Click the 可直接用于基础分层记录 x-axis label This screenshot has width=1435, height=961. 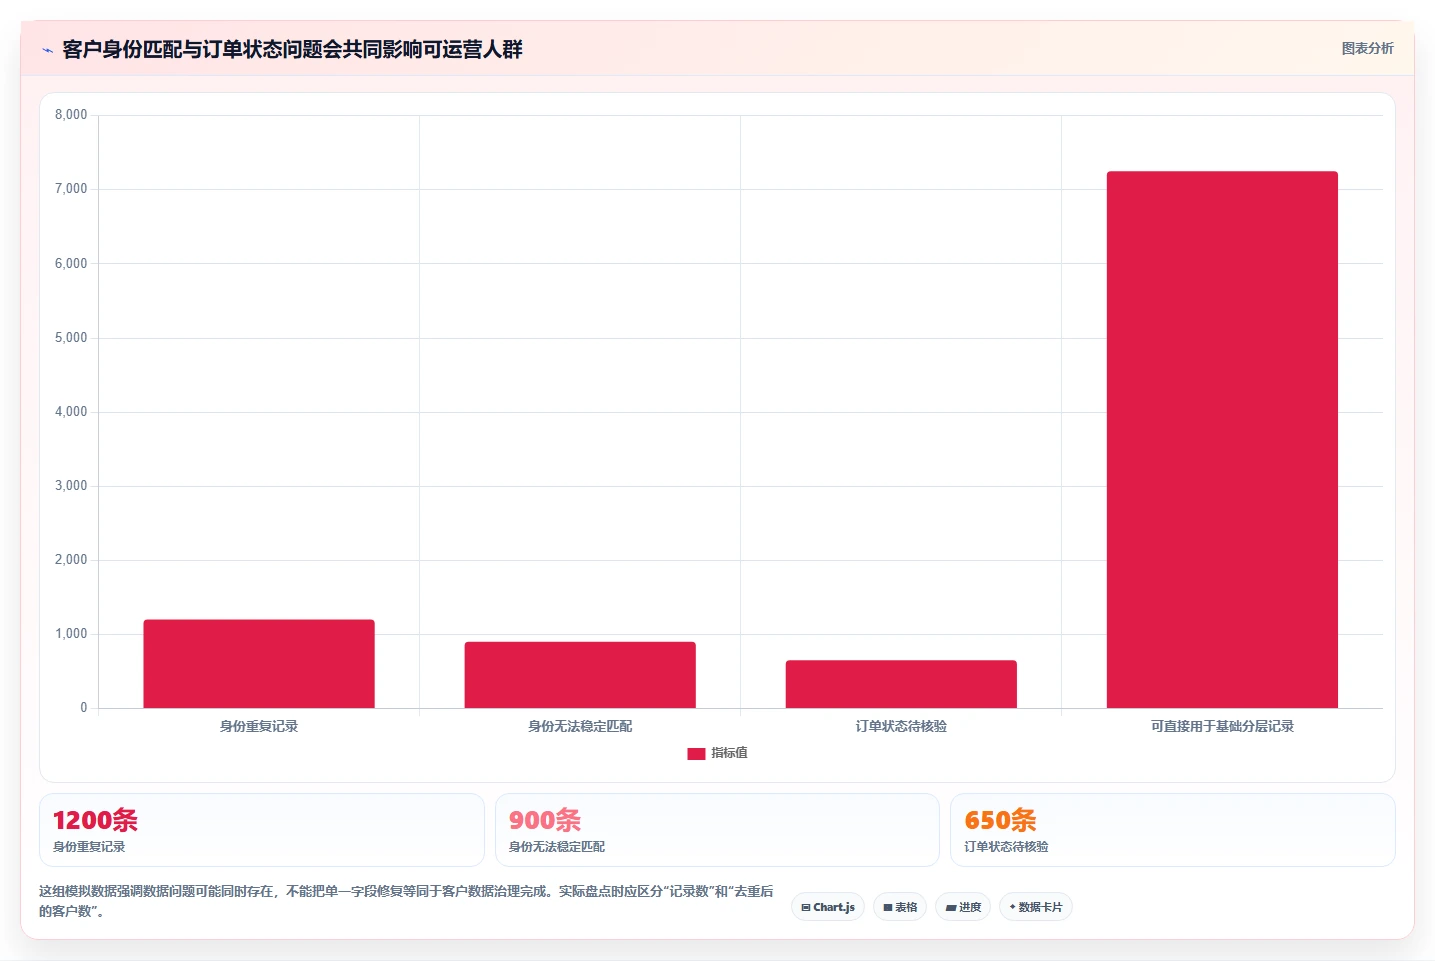pyautogui.click(x=1222, y=726)
